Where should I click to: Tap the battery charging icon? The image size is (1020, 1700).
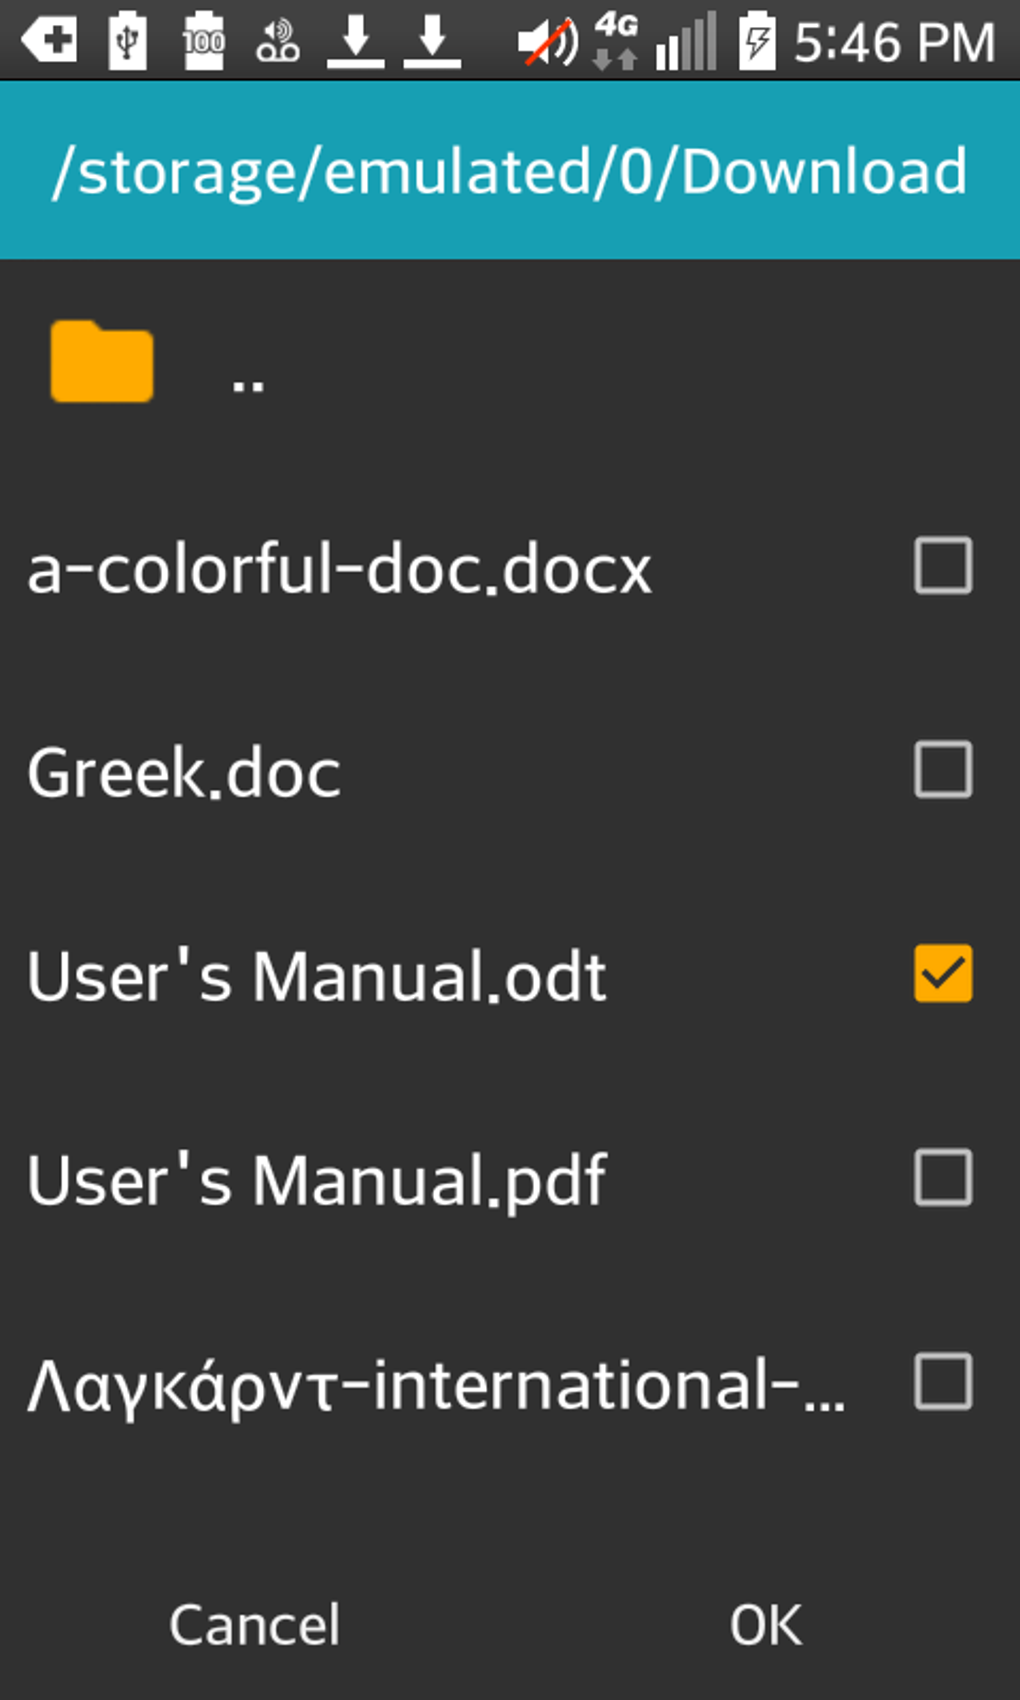click(757, 42)
